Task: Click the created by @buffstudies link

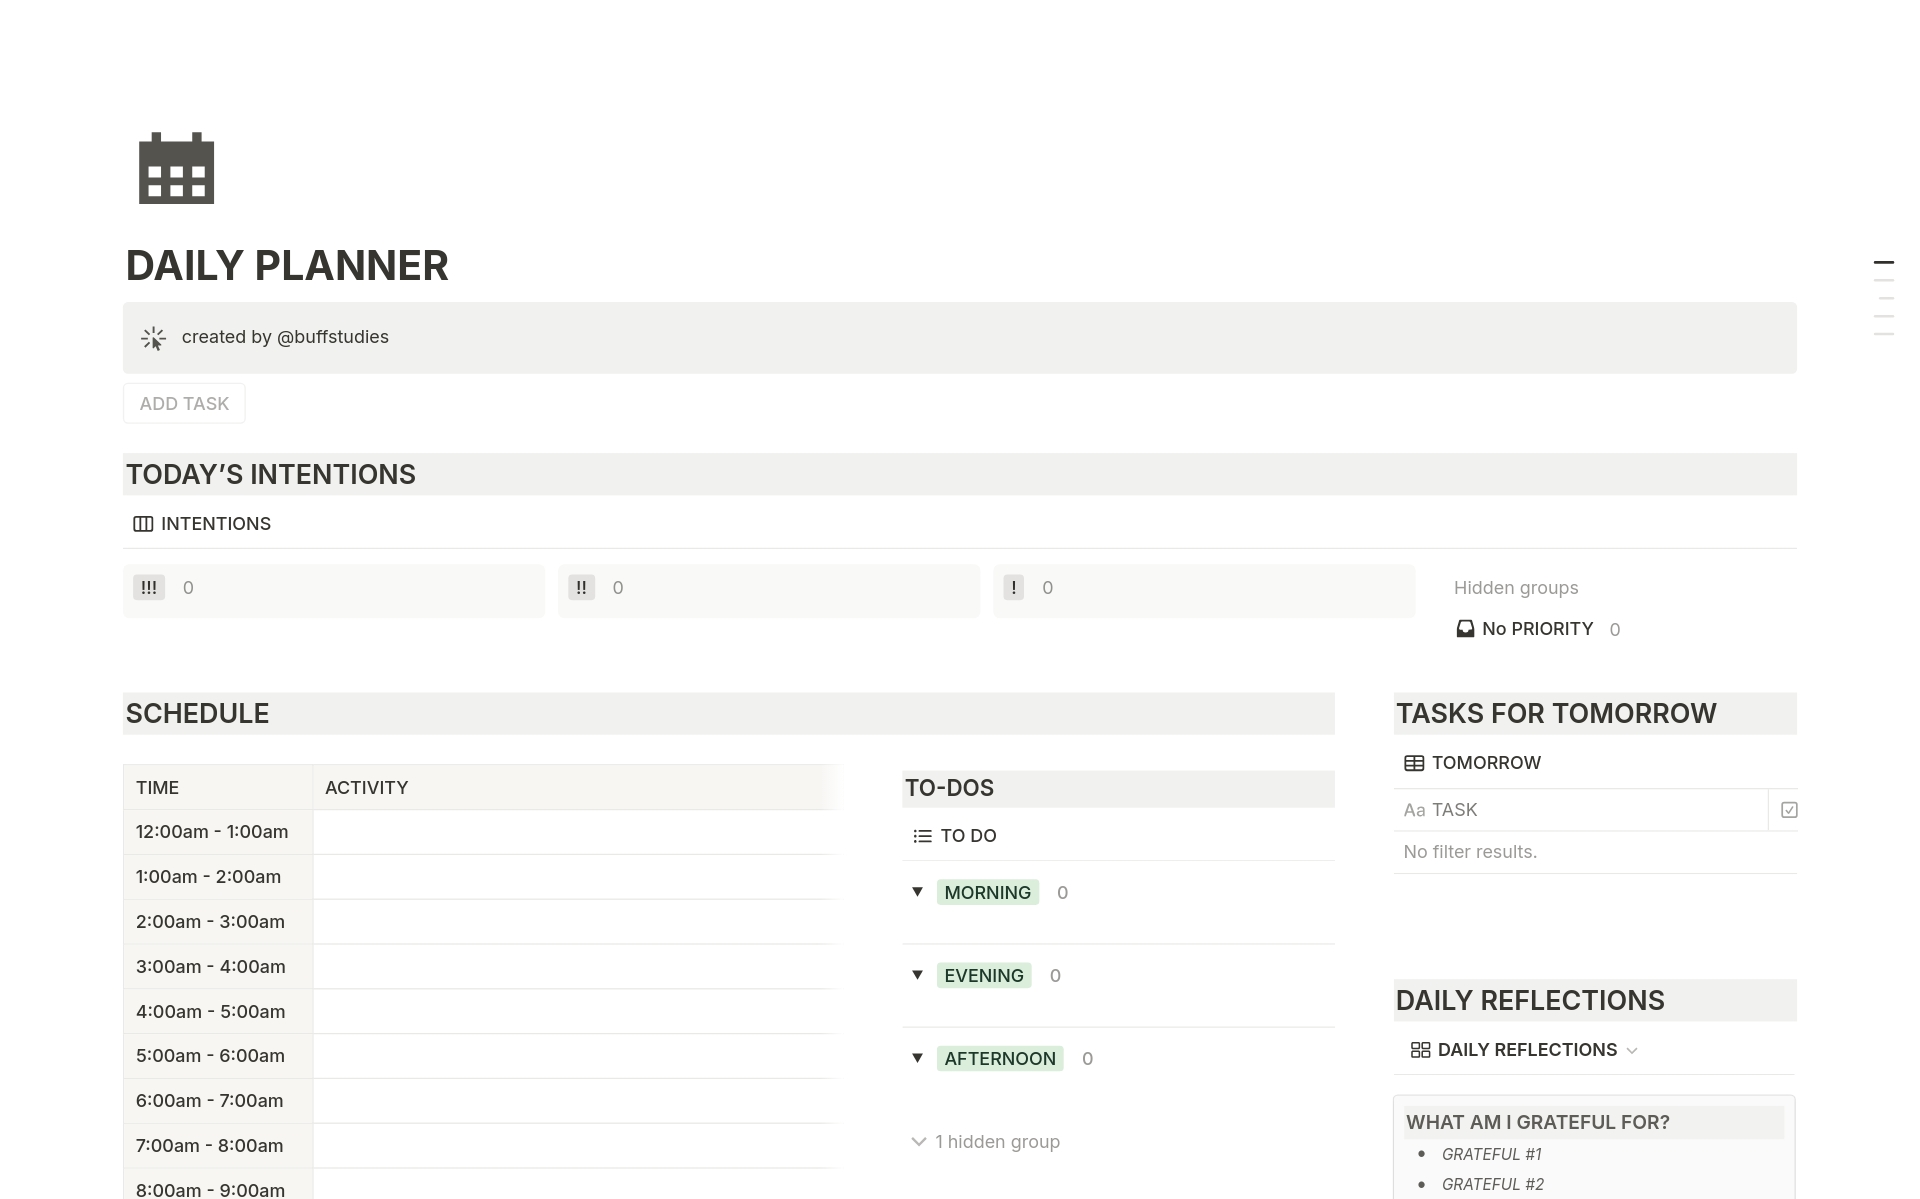Action: [285, 337]
